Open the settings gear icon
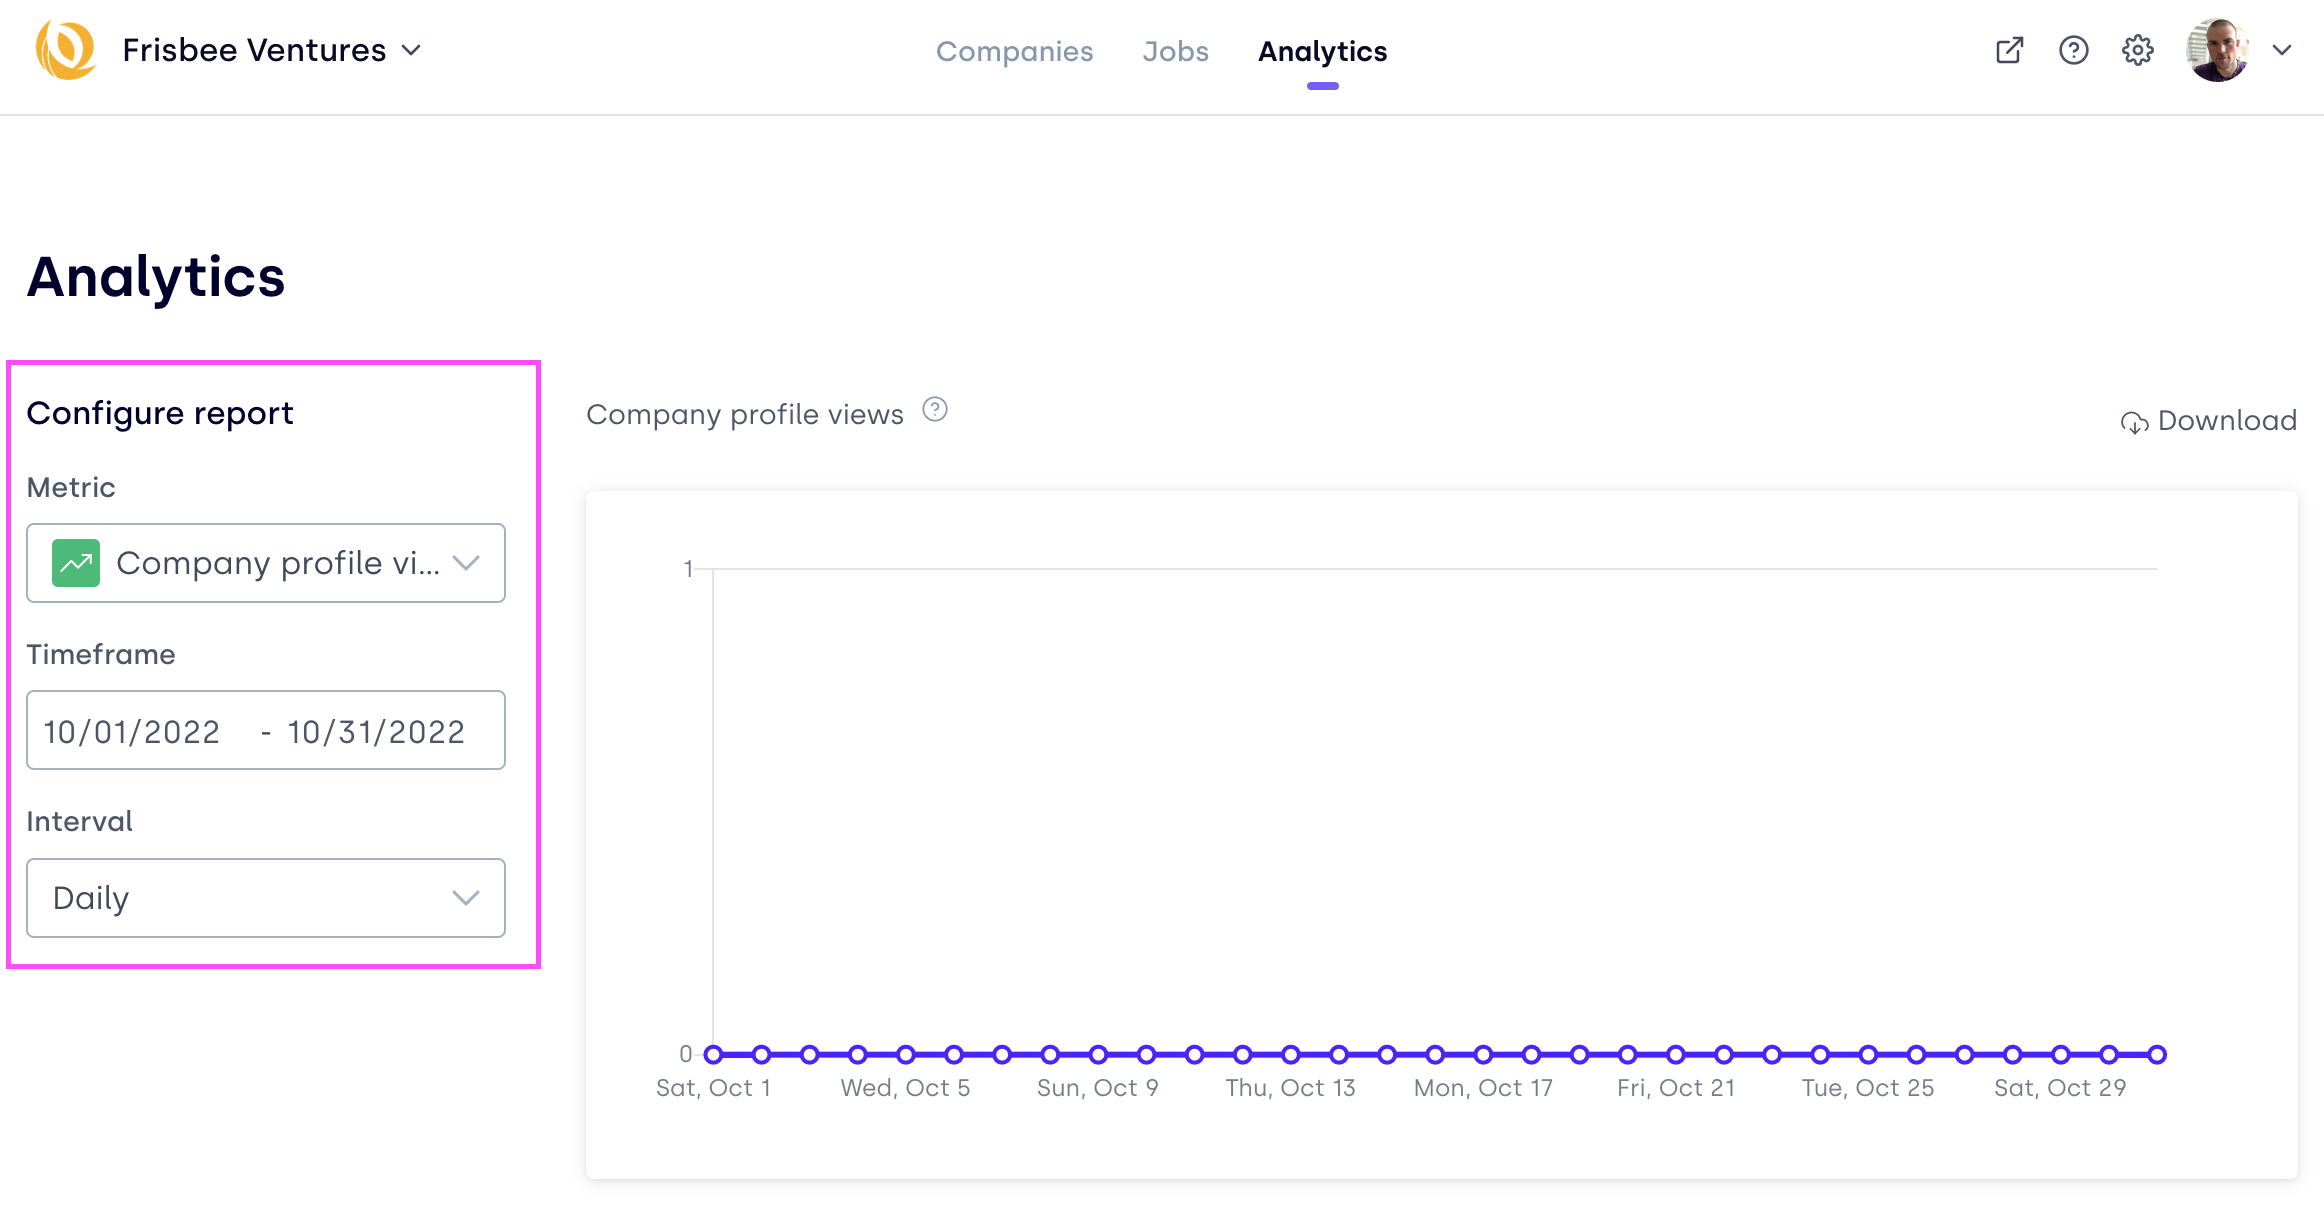The height and width of the screenshot is (1228, 2324). coord(2137,50)
